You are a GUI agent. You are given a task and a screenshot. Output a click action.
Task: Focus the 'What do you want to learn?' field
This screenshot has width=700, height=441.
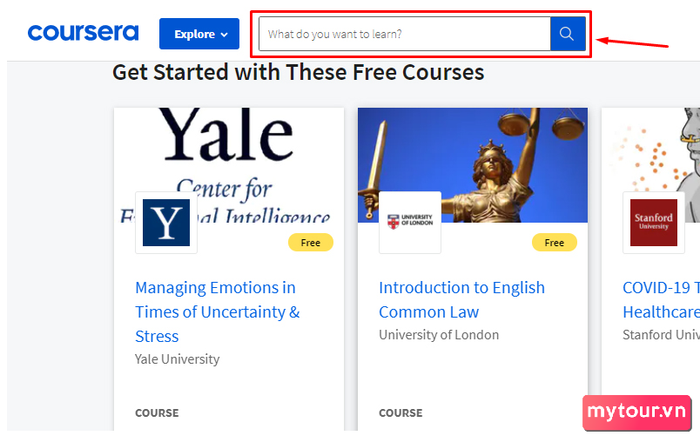click(x=404, y=34)
